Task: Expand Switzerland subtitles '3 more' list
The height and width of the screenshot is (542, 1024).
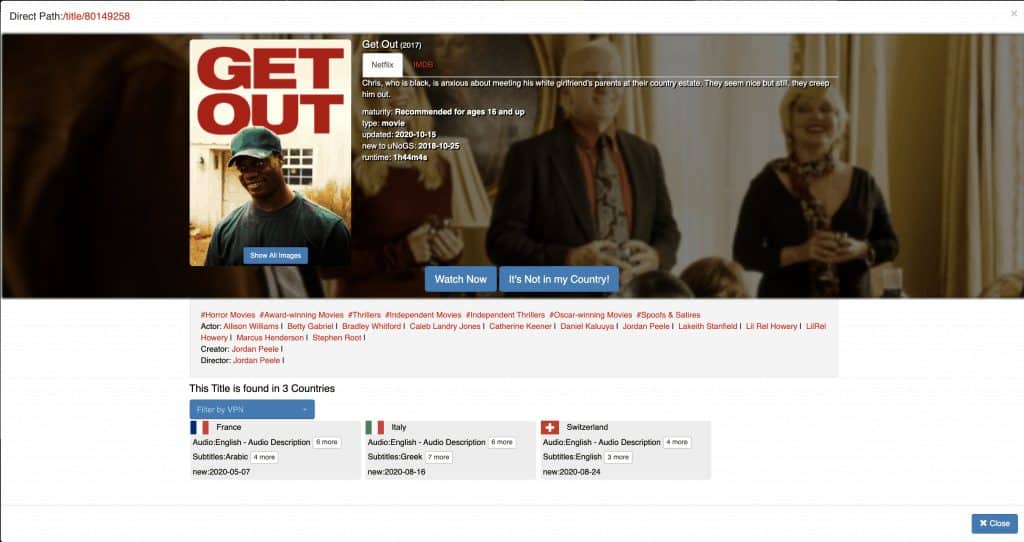Action: (x=618, y=457)
